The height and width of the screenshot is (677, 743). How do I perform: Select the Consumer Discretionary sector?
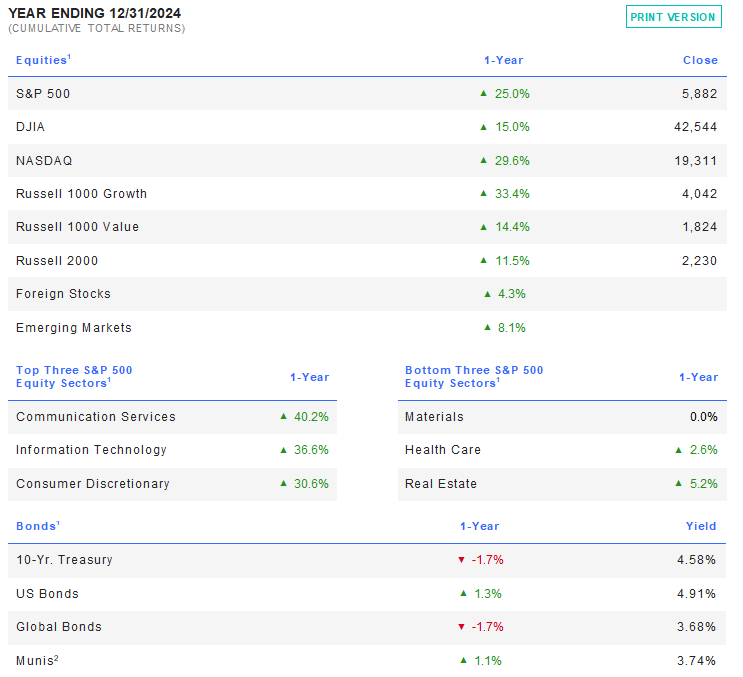coord(93,484)
